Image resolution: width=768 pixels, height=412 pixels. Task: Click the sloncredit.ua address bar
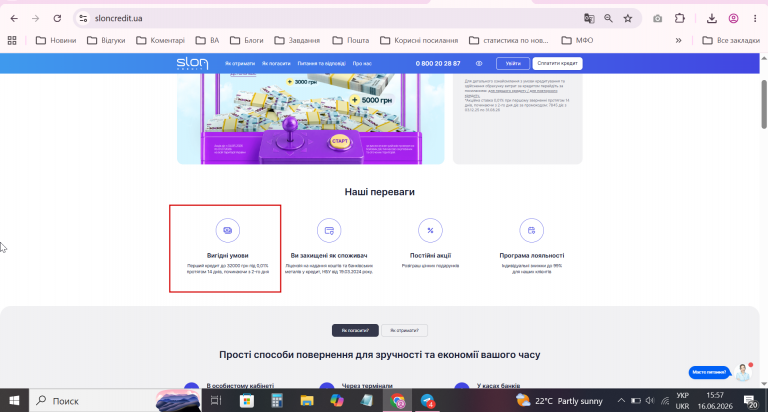pyautogui.click(x=333, y=19)
